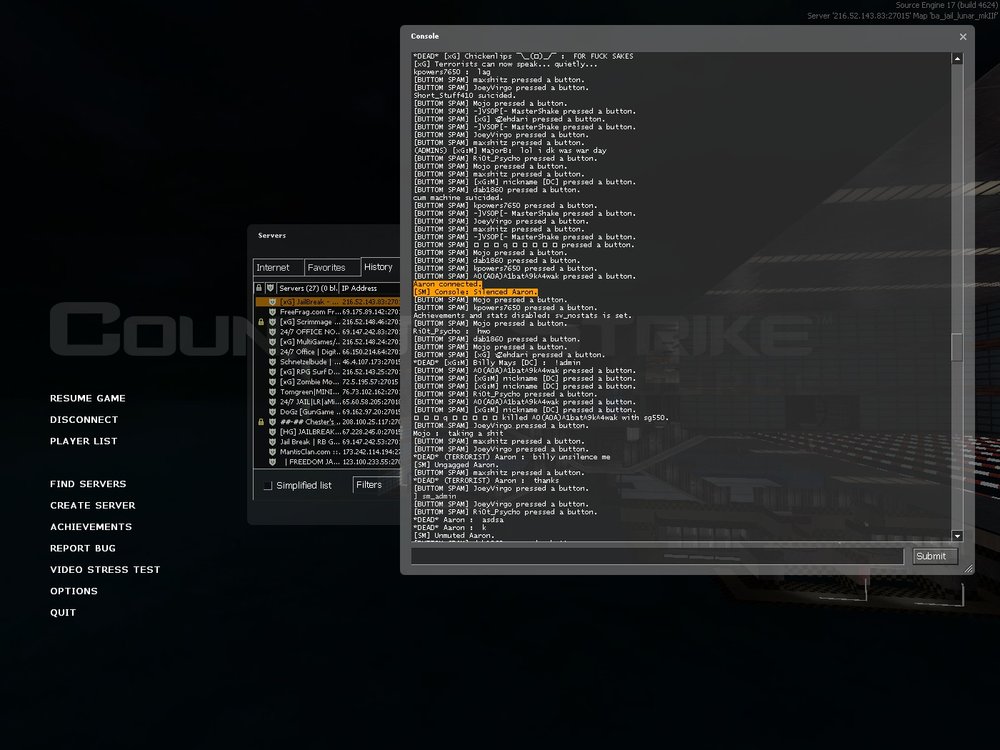Click the console scrollbar thumb
1000x750 pixels.
[x=957, y=347]
